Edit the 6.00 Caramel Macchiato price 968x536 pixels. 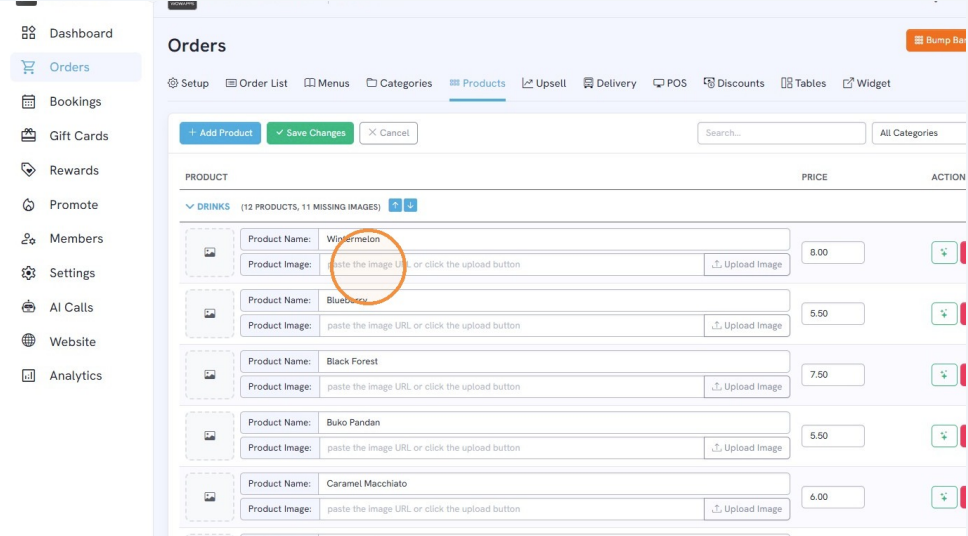[x=833, y=496]
